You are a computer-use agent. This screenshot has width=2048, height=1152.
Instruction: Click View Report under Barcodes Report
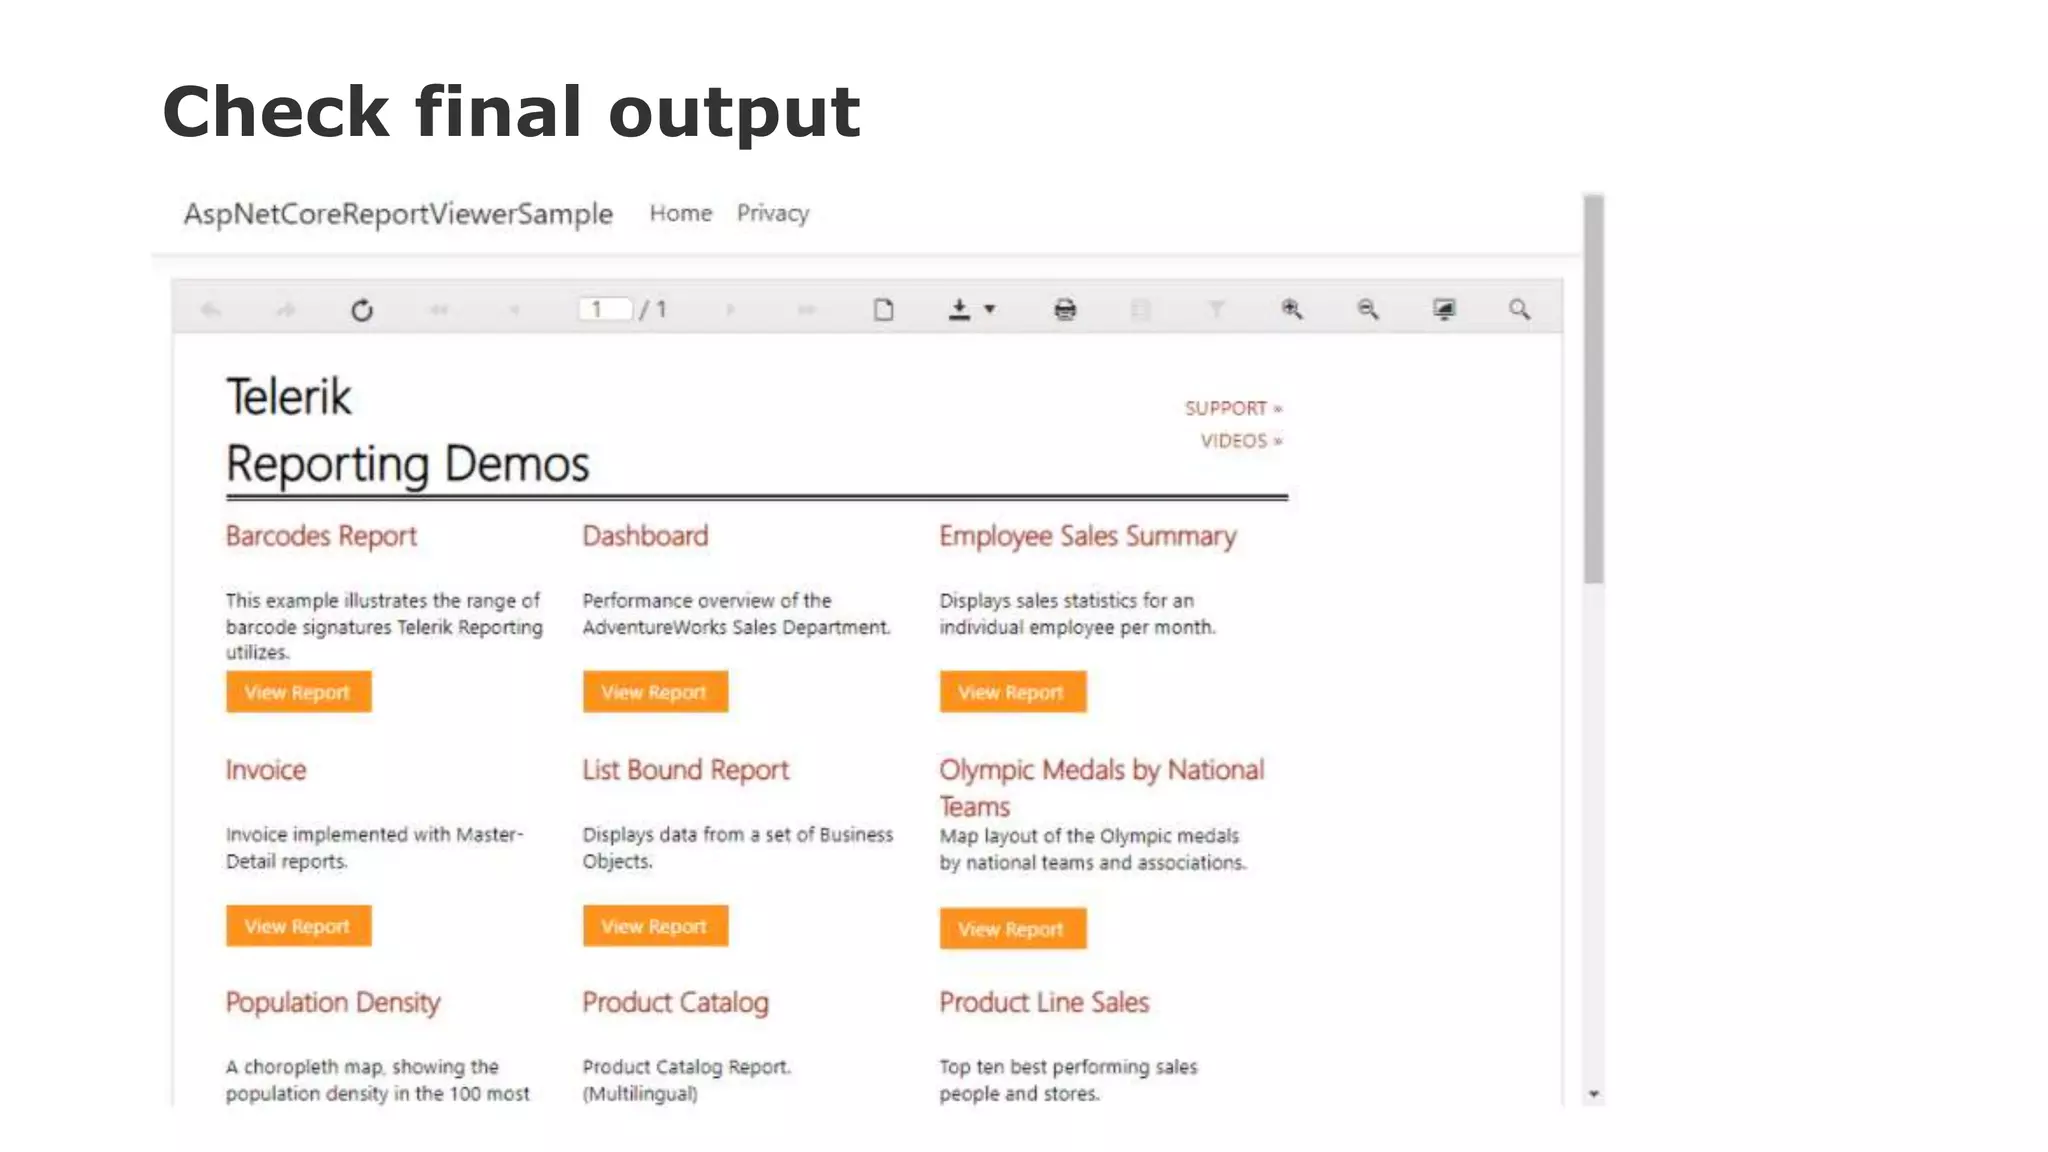click(298, 692)
